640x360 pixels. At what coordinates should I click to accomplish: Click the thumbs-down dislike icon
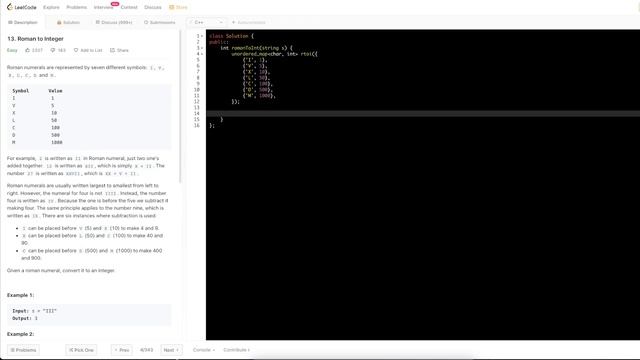[x=53, y=50]
